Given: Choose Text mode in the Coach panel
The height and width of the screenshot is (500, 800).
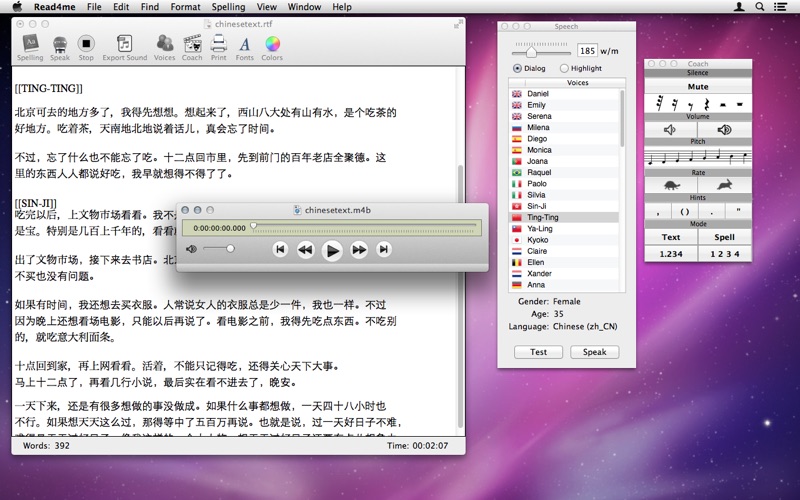Looking at the screenshot, I should click(x=670, y=237).
